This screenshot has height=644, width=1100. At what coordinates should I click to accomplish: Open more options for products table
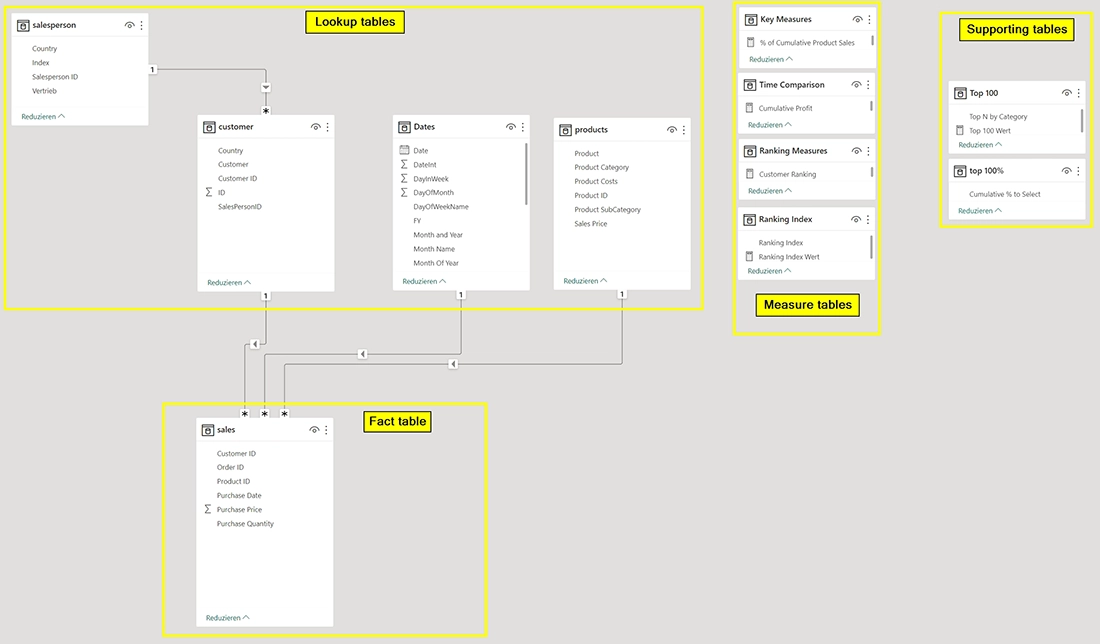tap(684, 130)
